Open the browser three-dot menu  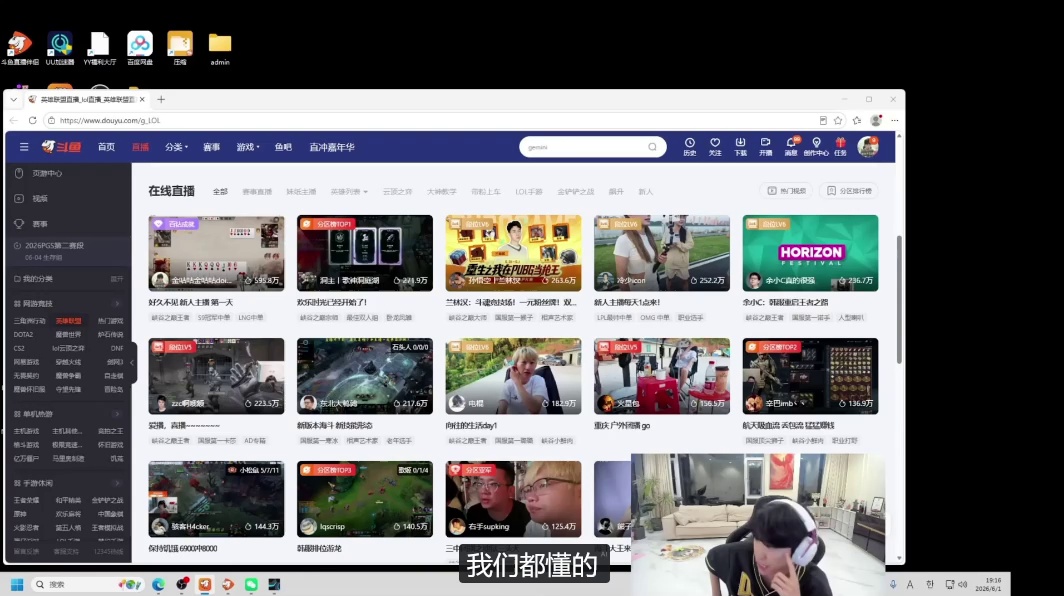895,120
